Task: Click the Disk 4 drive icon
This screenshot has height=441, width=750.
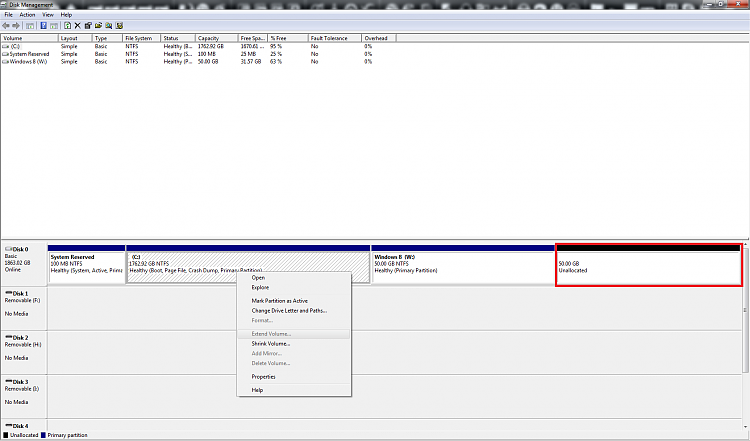Action: tap(9, 426)
